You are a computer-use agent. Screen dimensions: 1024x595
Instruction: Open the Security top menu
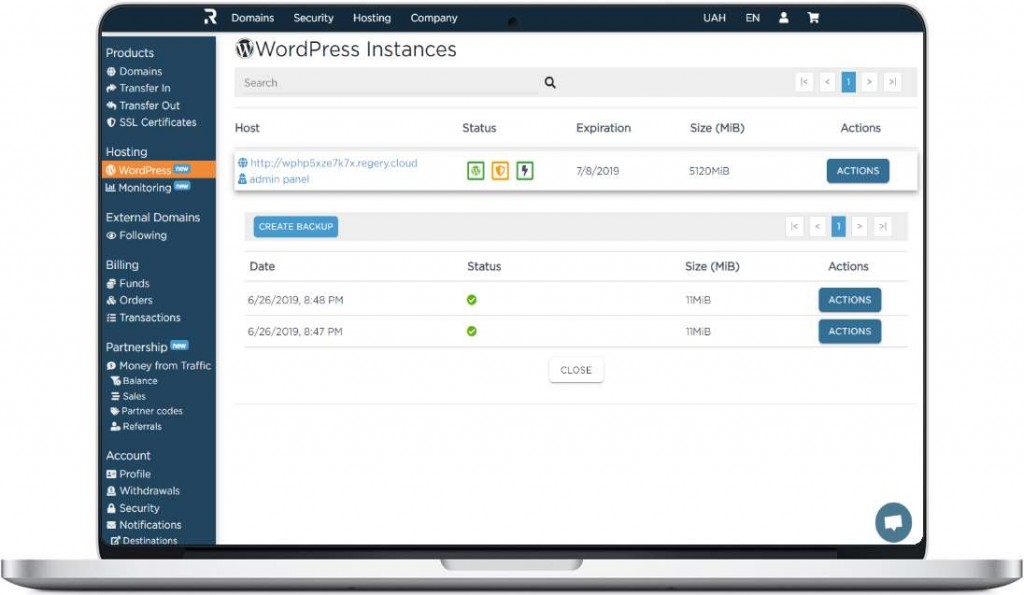pos(313,18)
